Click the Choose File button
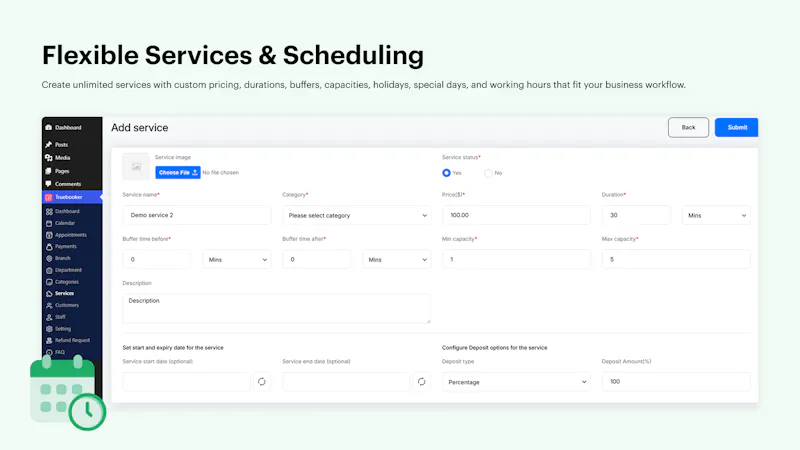This screenshot has width=800, height=450. tap(178, 172)
